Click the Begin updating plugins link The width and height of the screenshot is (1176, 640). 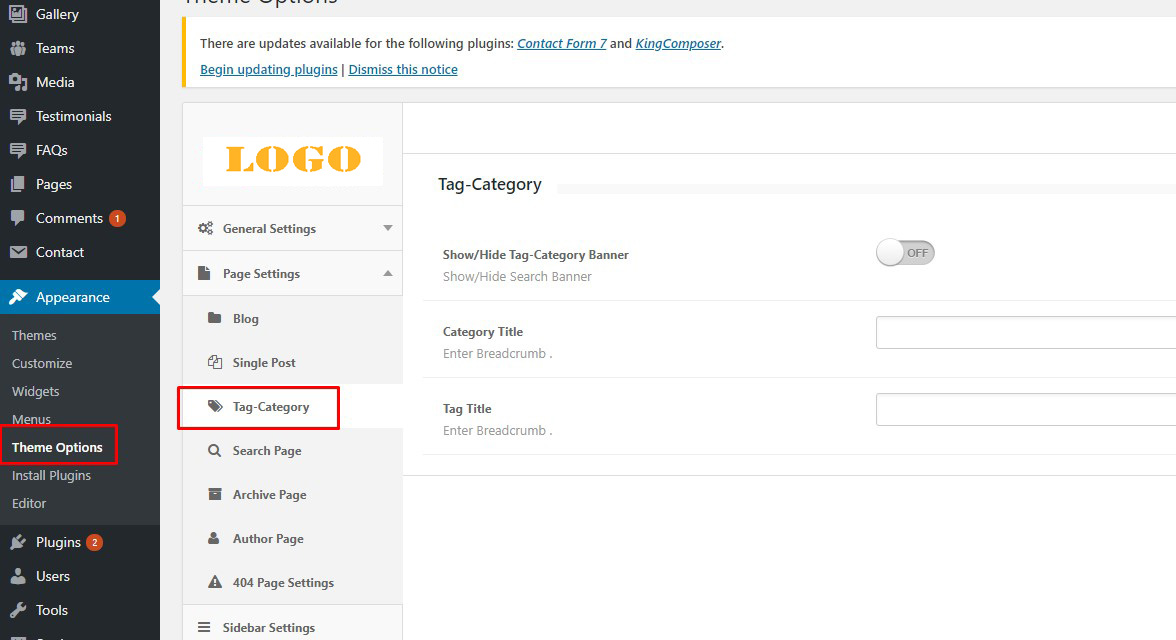point(268,70)
